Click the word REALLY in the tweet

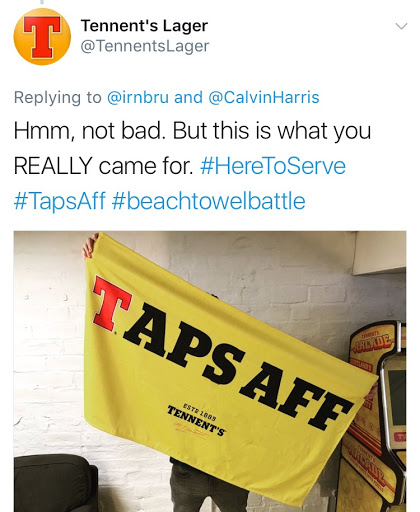point(53,166)
